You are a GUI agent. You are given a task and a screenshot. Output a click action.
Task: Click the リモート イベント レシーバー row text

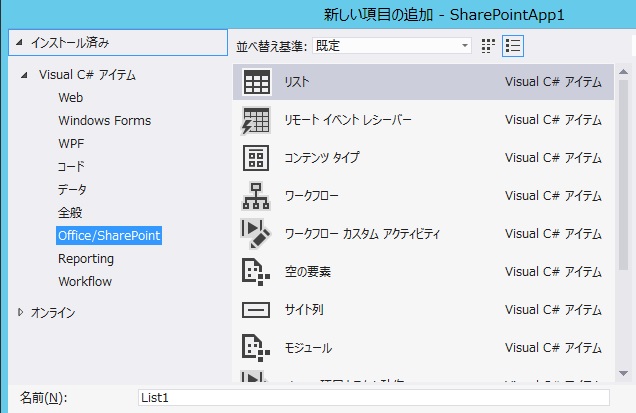[x=348, y=120]
